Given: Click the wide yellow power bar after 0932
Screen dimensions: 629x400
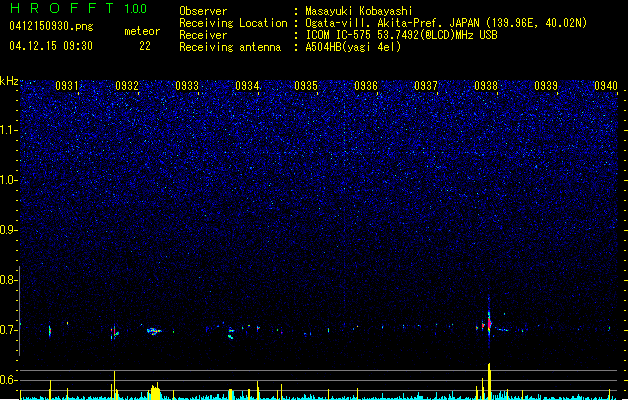Looking at the screenshot, I should point(155,393).
